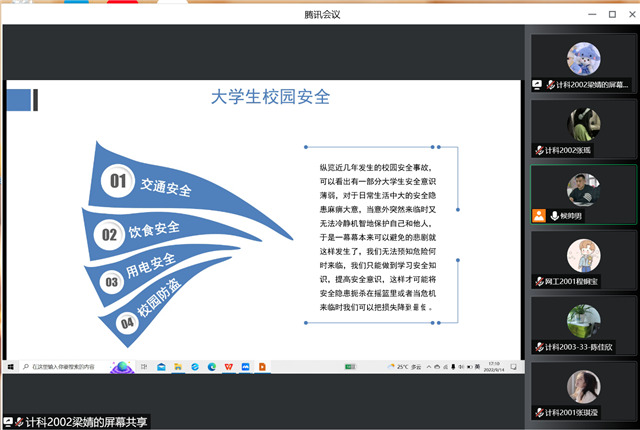
Task: Open the Windows Start button in shared taskbar
Action: 11,367
